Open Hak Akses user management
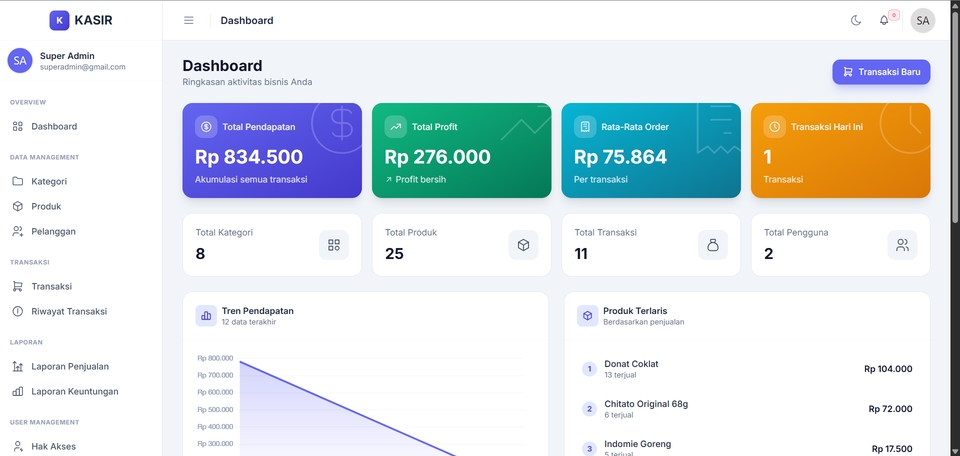 [81, 446]
